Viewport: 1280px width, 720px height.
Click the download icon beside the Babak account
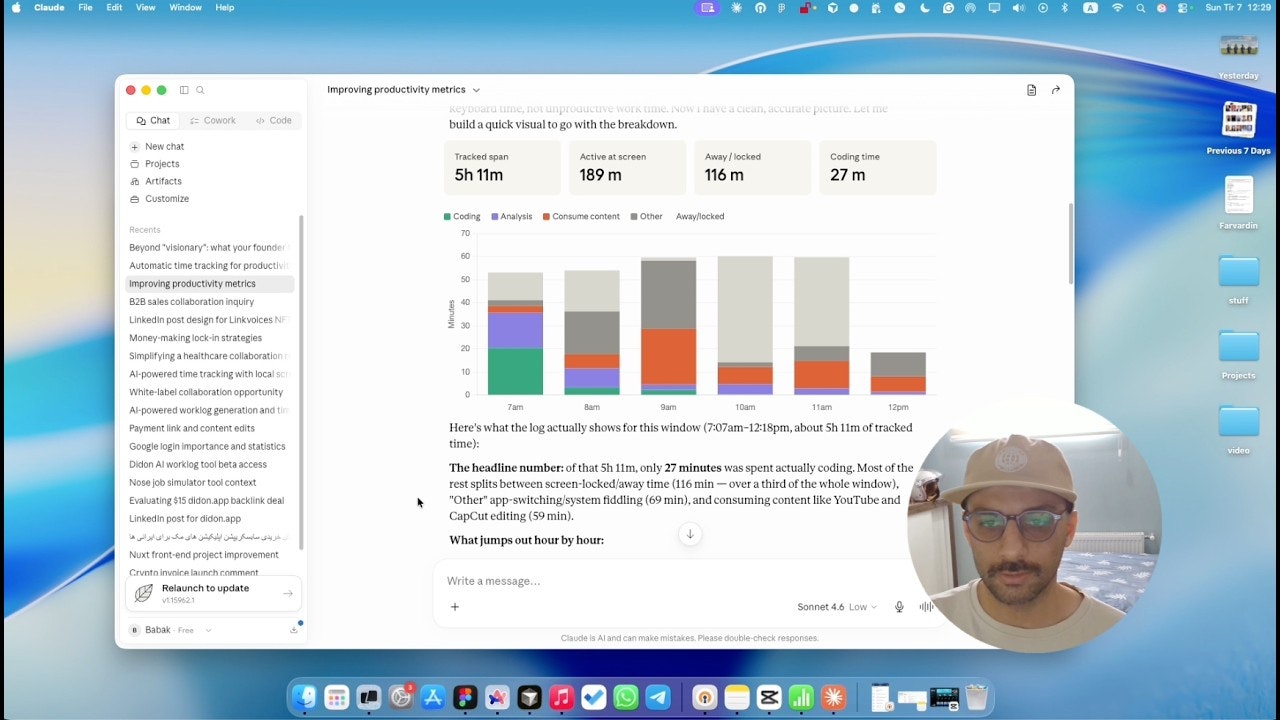pos(294,630)
